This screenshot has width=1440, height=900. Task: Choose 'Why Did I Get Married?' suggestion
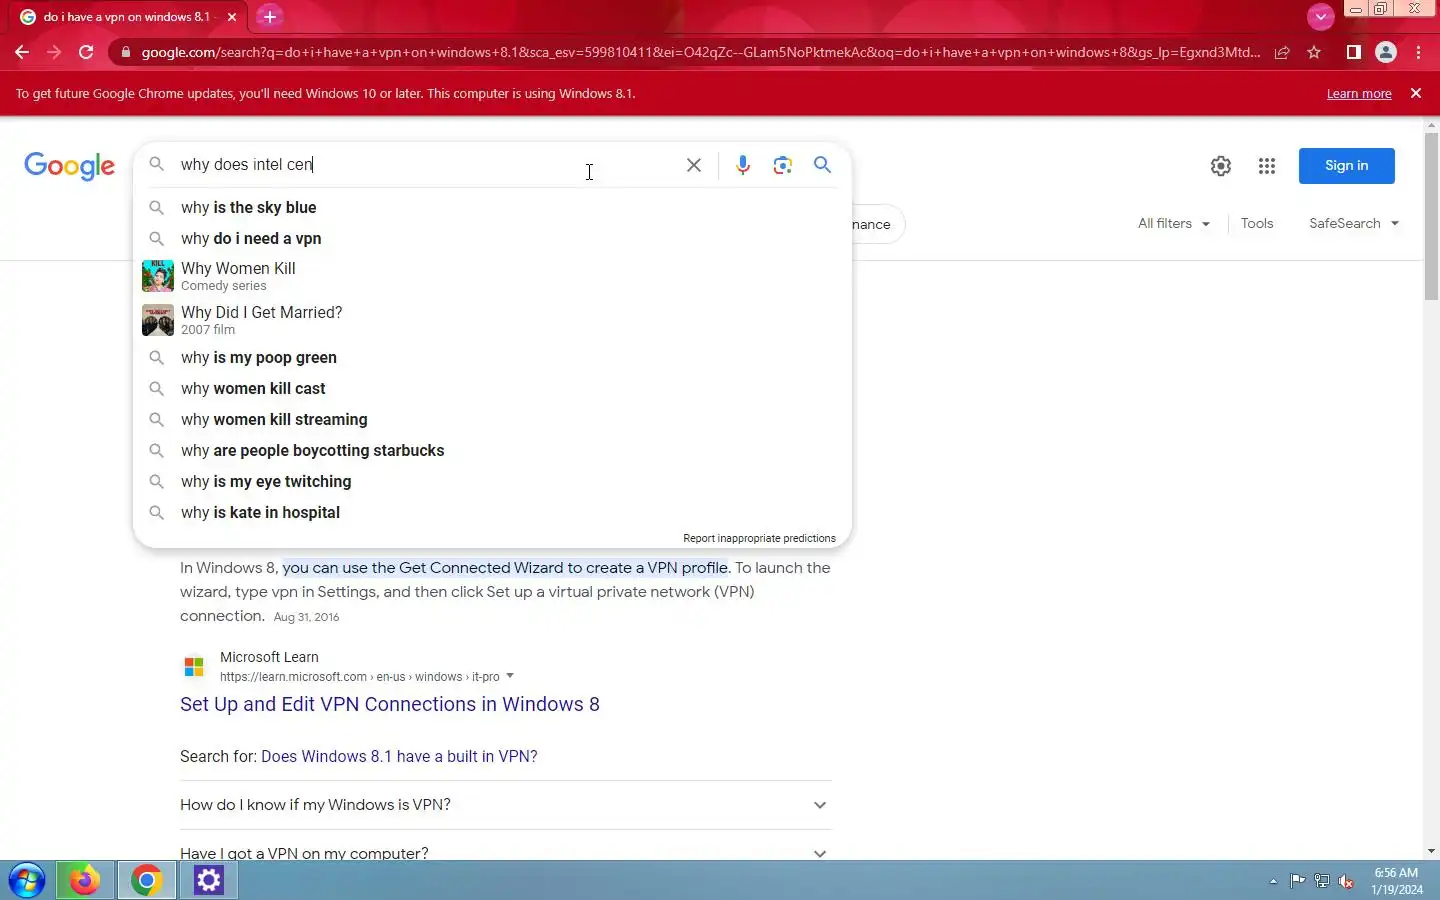tap(492, 320)
